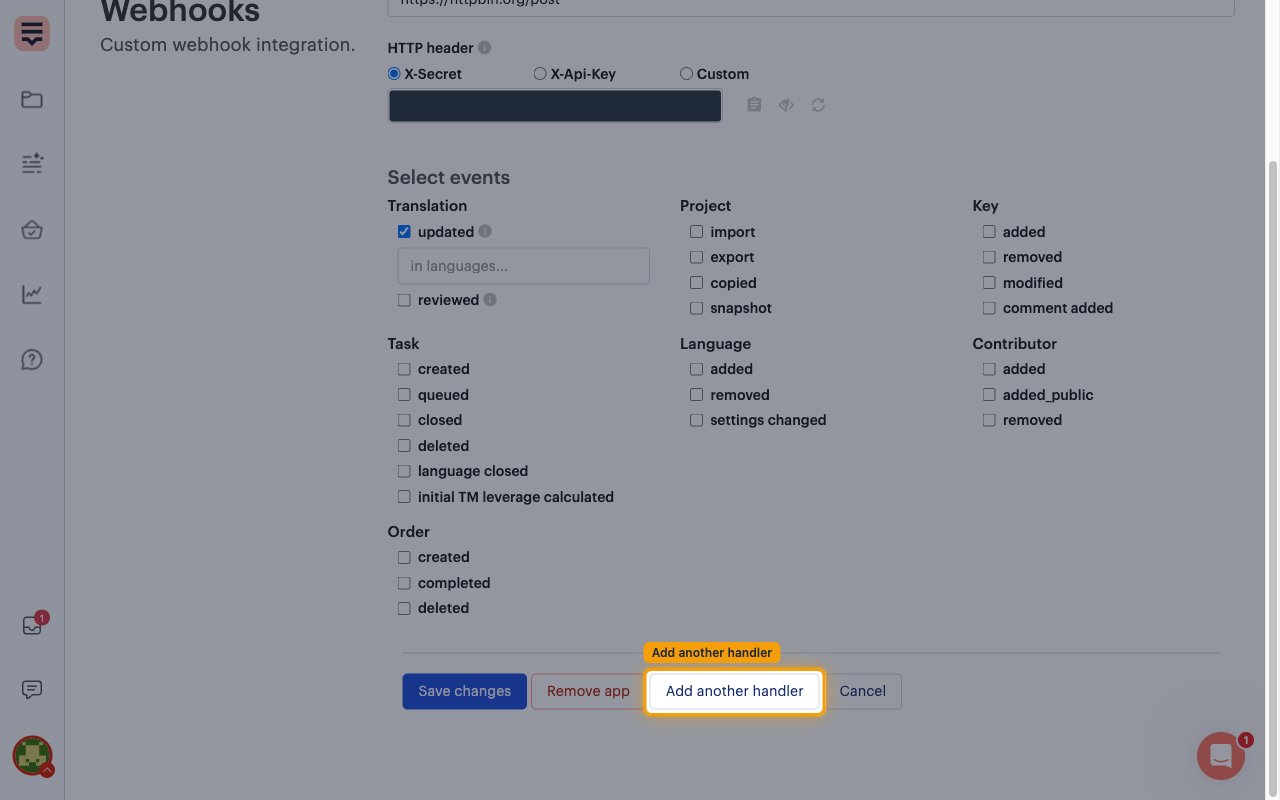
Task: Open the 'in languages...' selector field
Action: tap(523, 266)
